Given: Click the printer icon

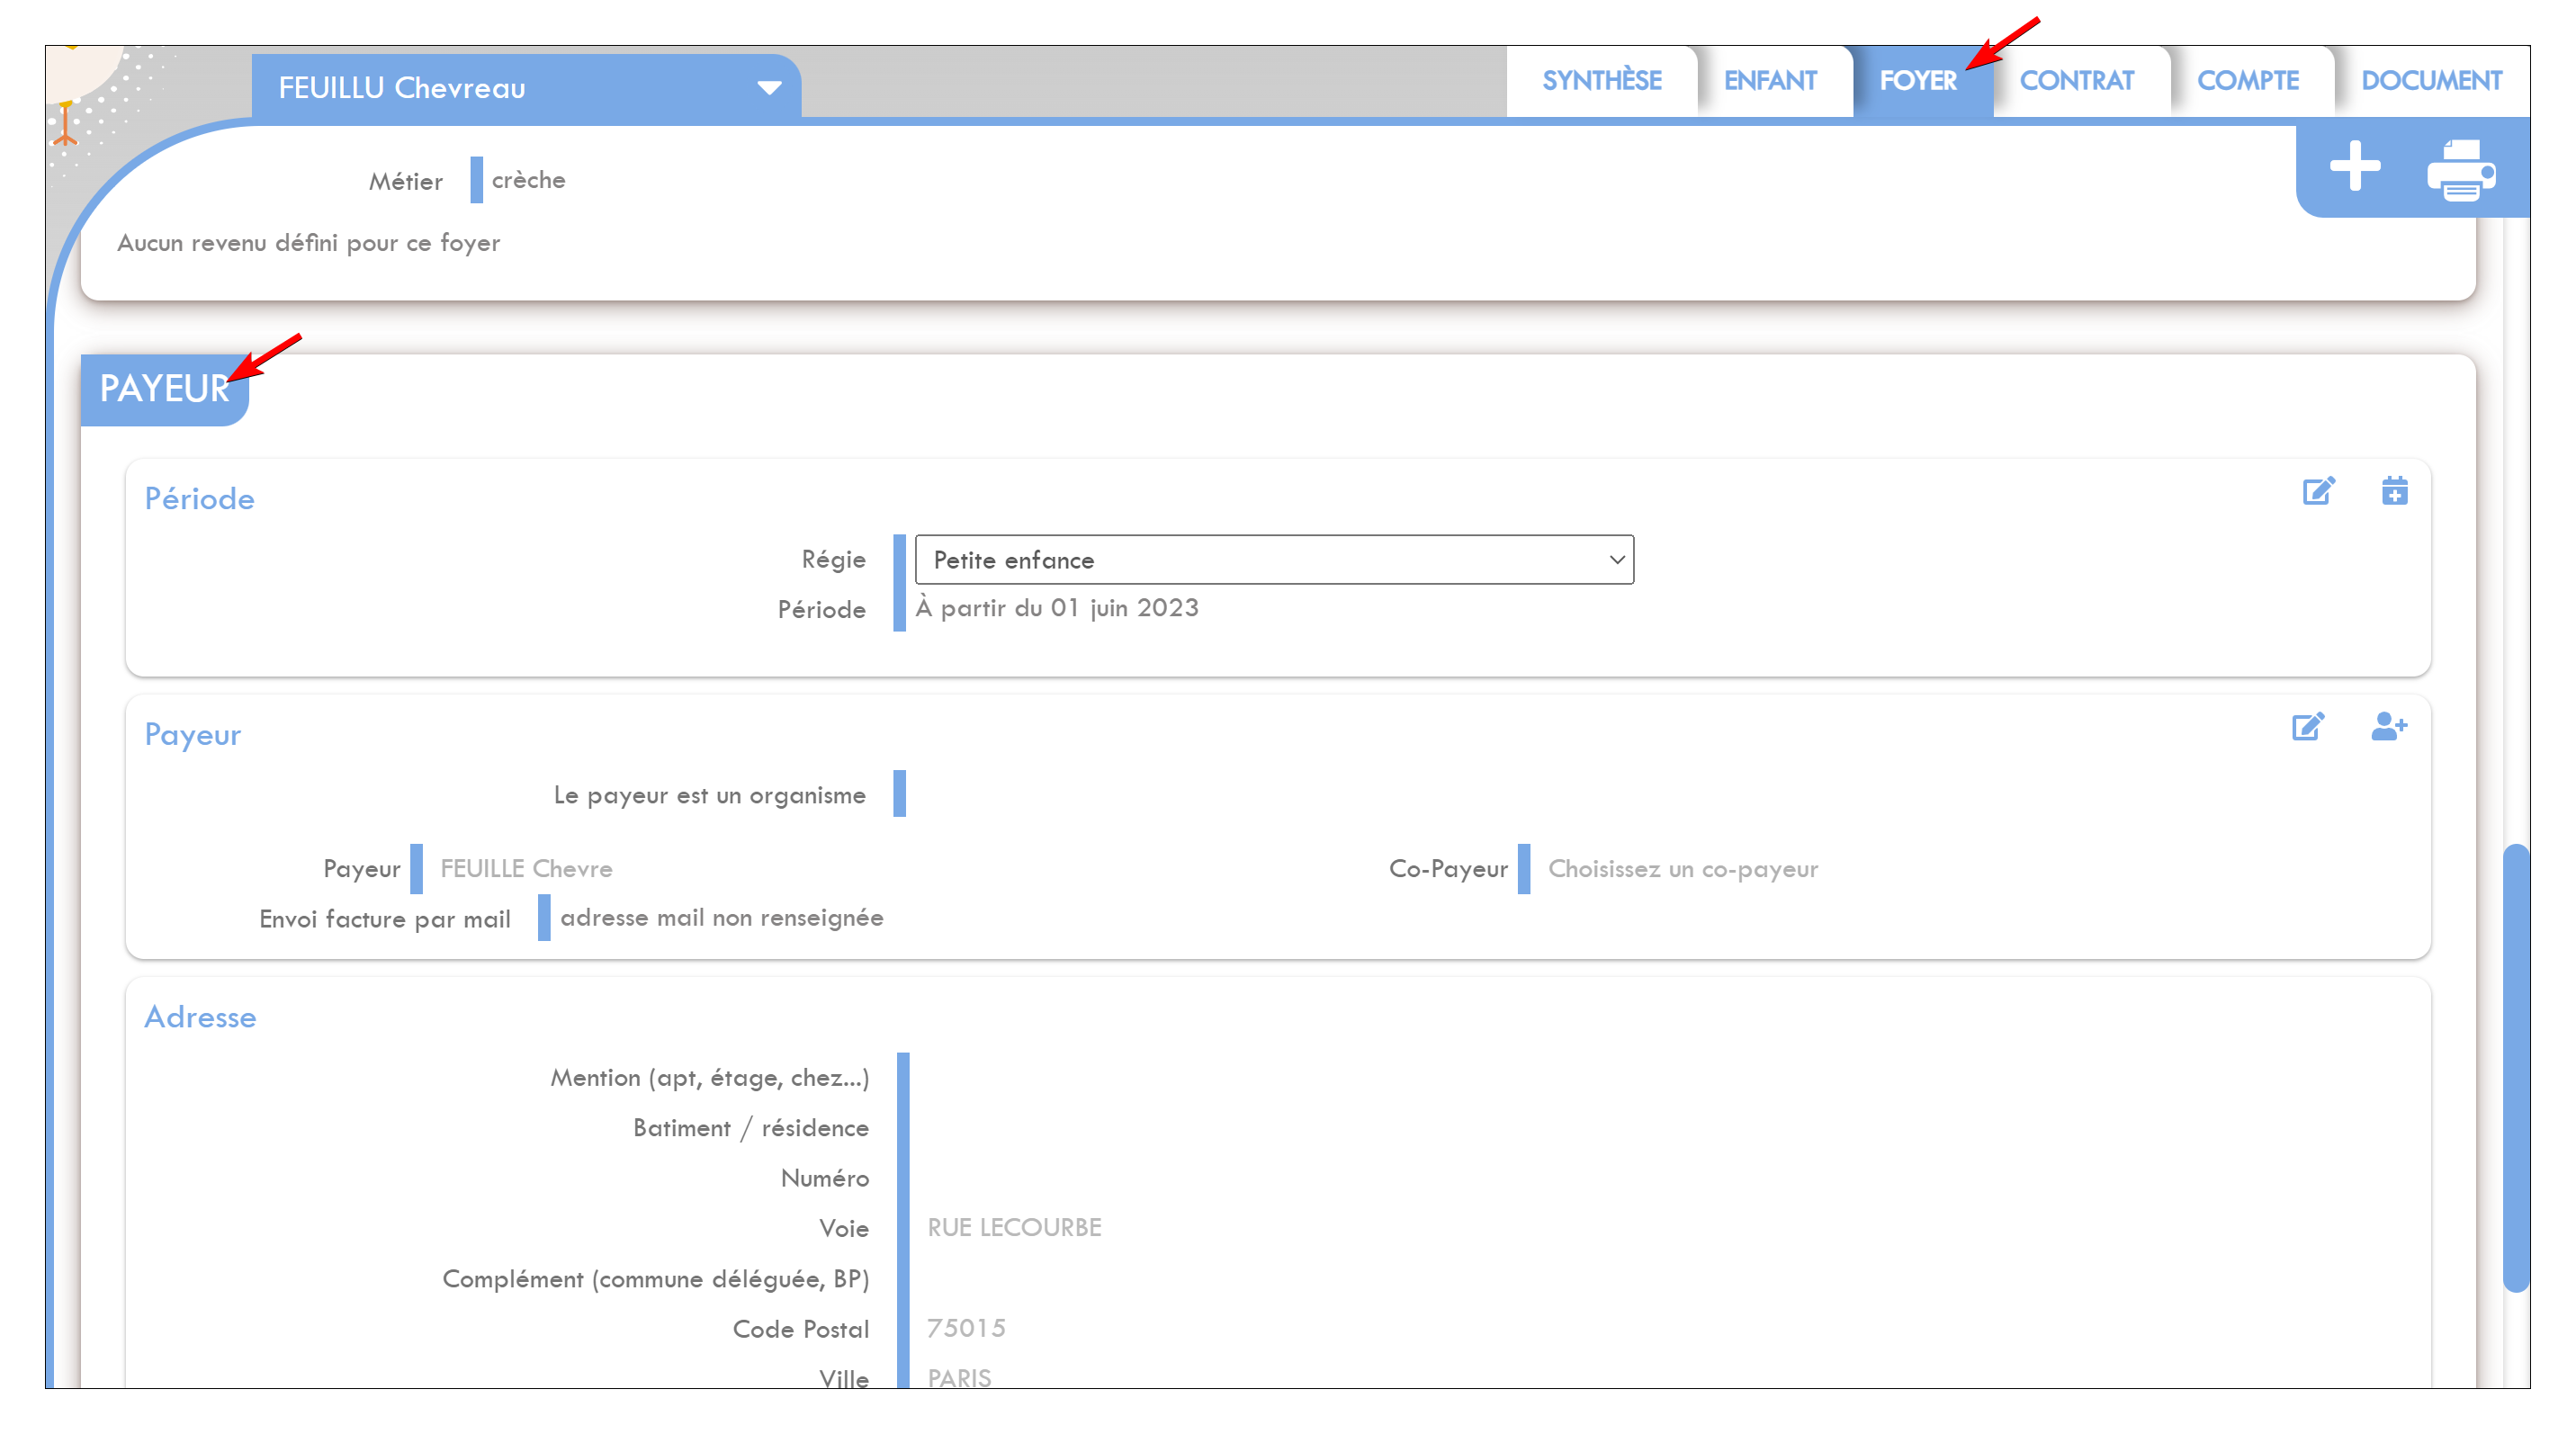Looking at the screenshot, I should [2460, 169].
